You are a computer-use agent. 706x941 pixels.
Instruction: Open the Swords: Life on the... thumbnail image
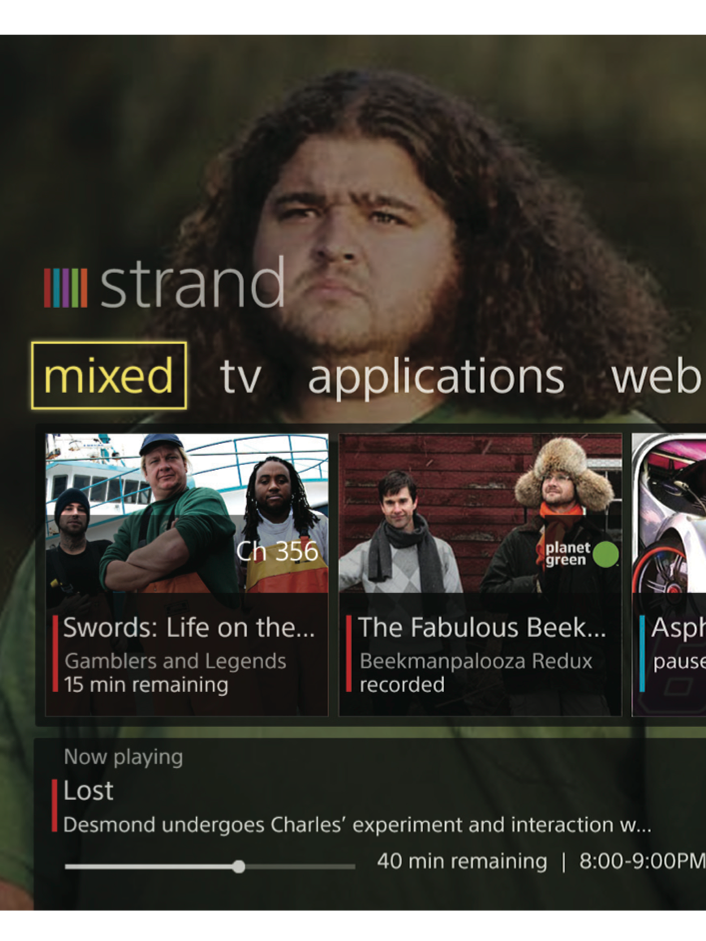click(187, 513)
